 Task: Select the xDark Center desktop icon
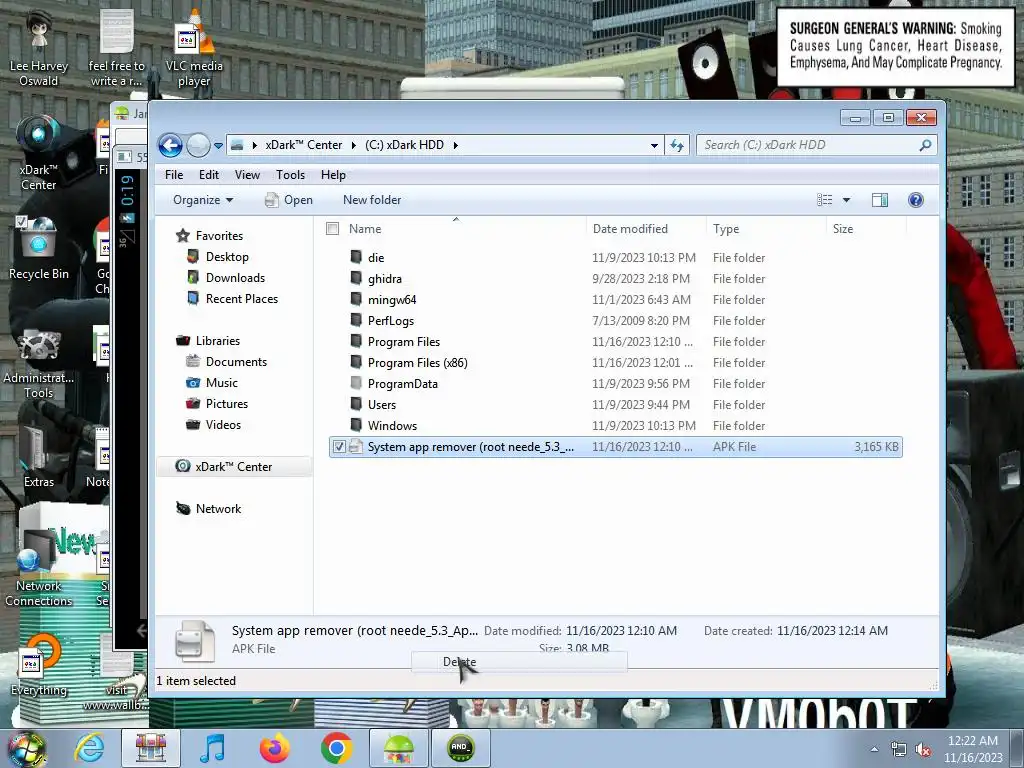(x=39, y=153)
